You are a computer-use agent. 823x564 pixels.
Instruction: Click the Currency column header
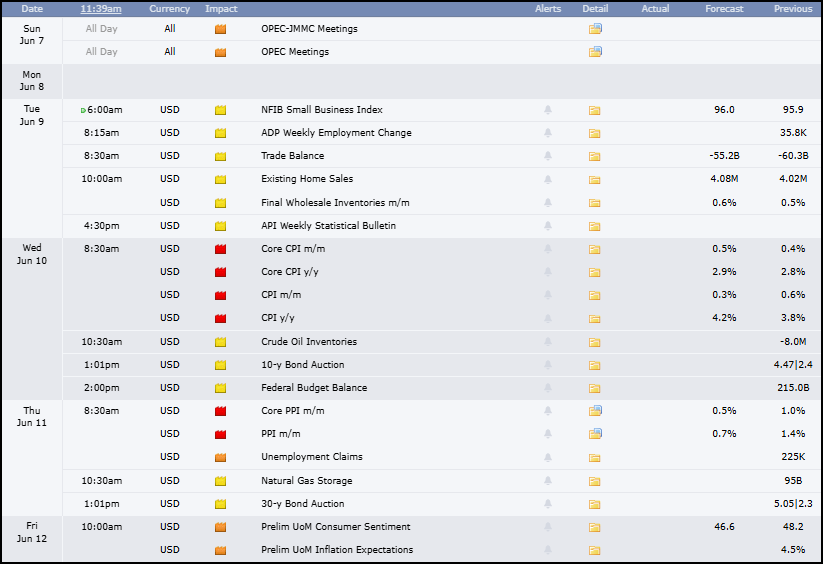click(170, 9)
